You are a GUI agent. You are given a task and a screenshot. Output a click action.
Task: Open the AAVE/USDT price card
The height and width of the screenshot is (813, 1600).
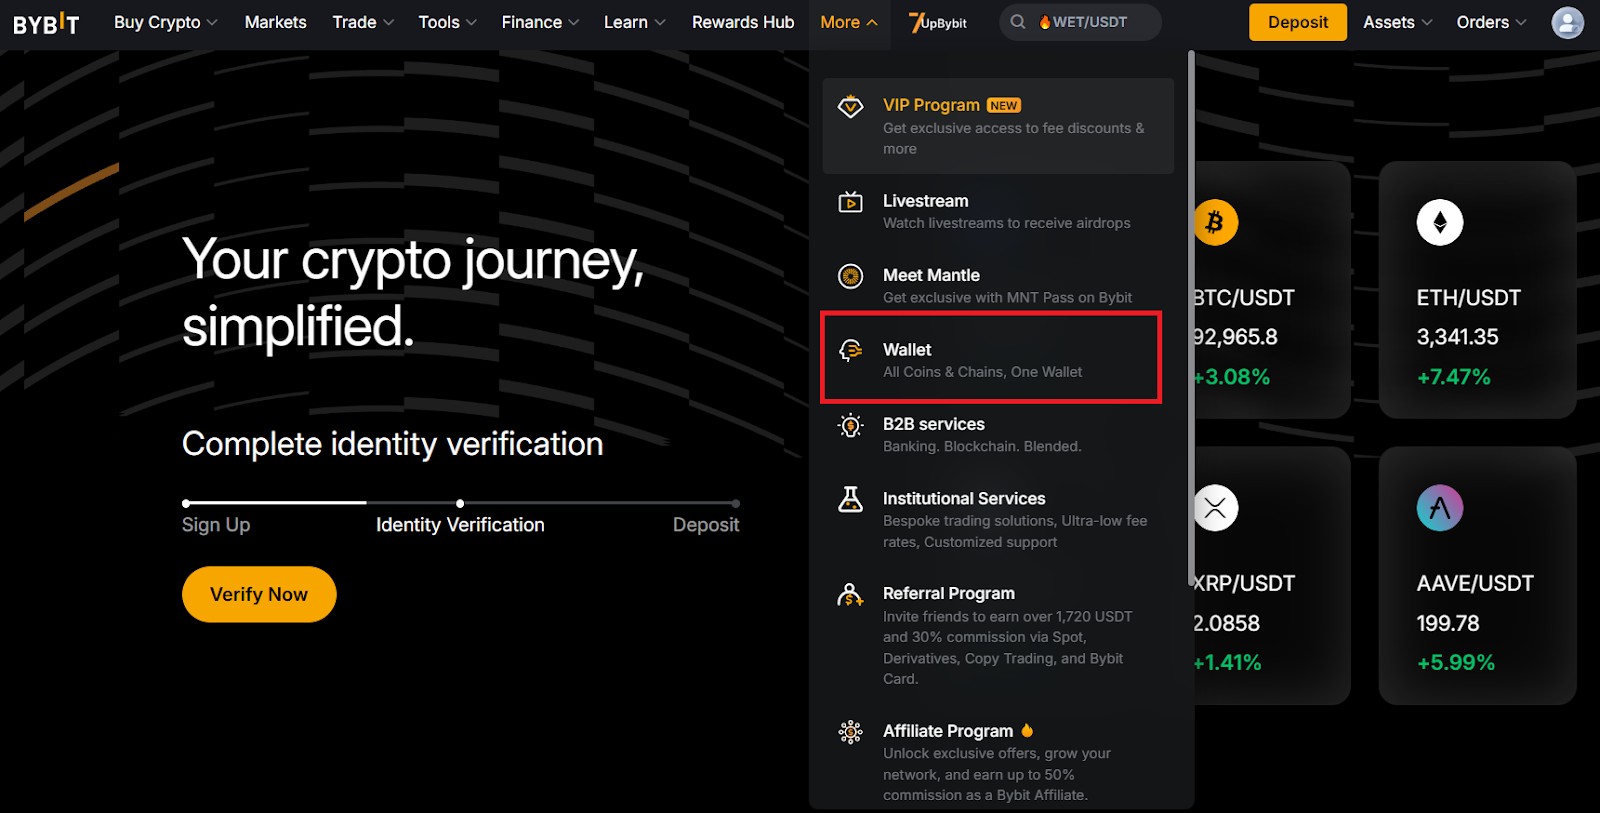coord(1477,575)
